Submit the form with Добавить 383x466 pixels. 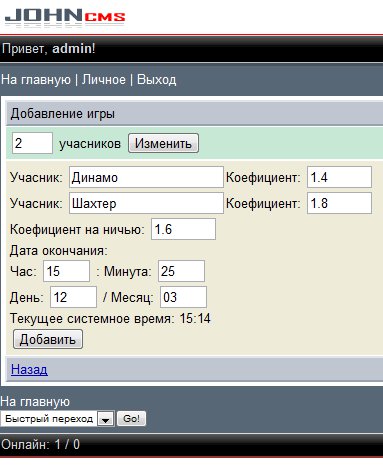coord(48,339)
